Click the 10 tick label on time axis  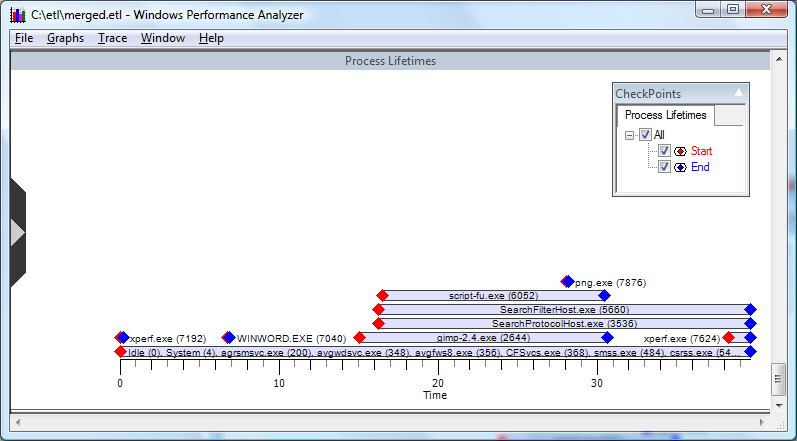tap(279, 384)
